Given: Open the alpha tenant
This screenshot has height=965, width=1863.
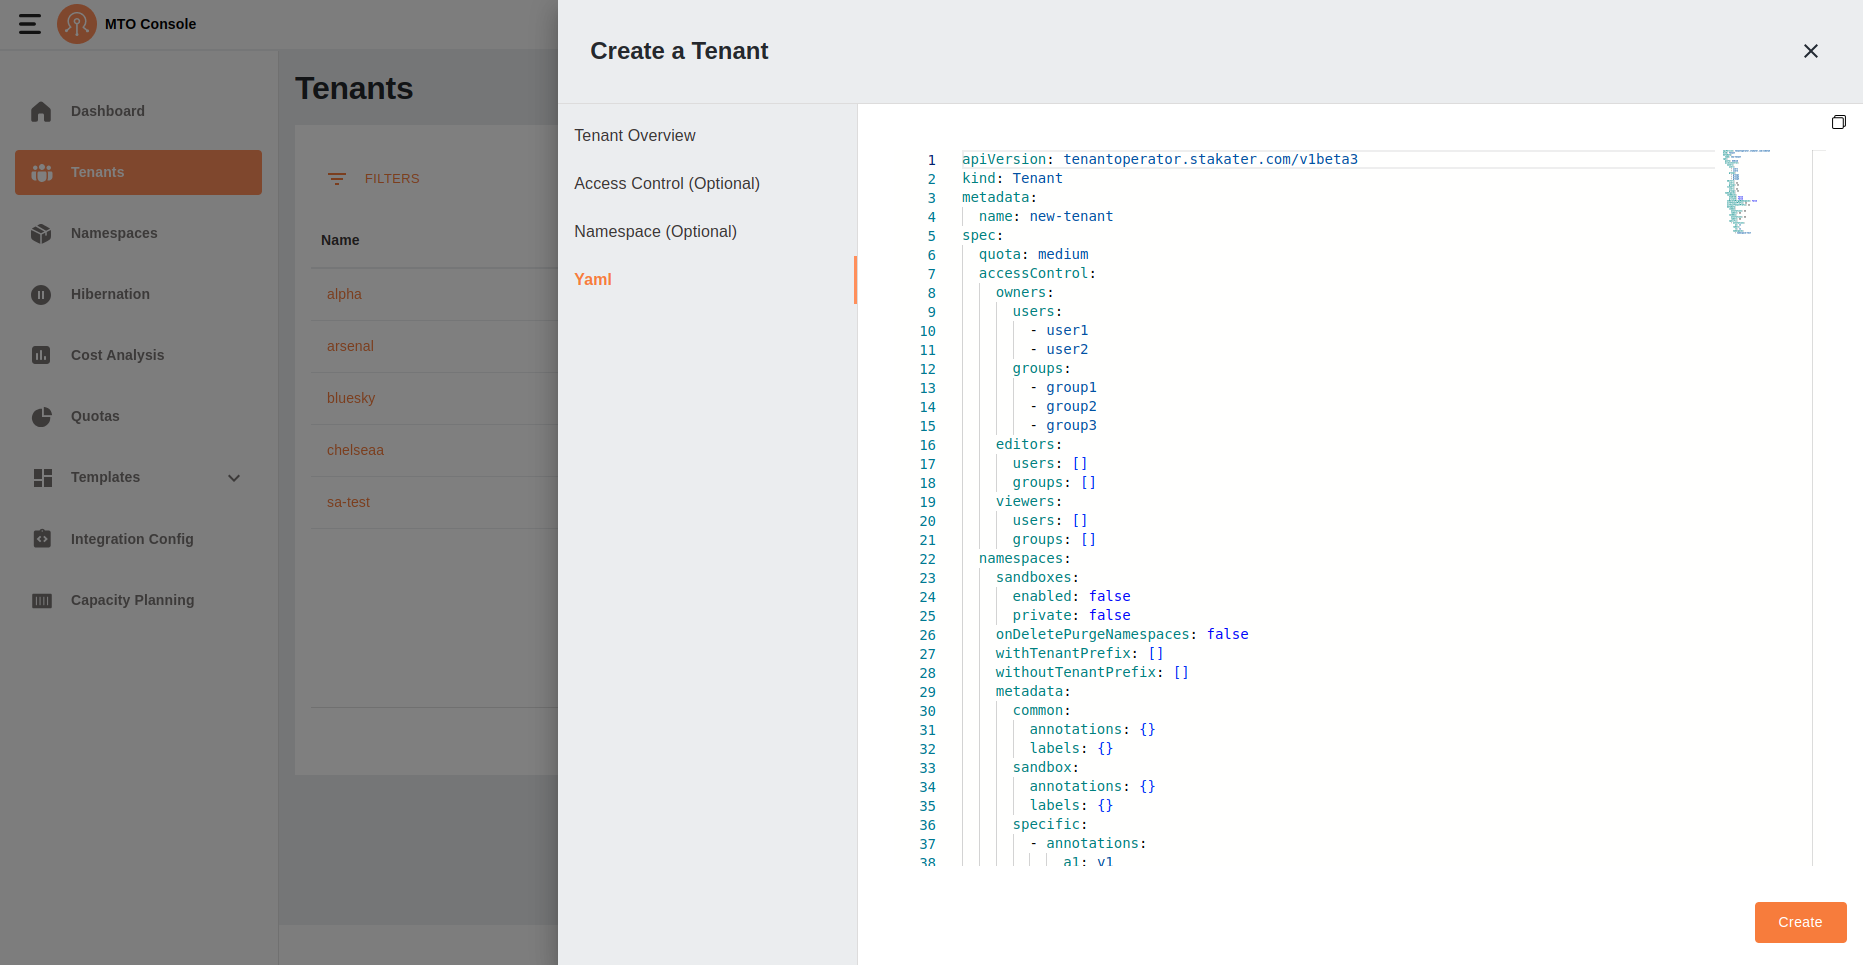Looking at the screenshot, I should (x=344, y=294).
